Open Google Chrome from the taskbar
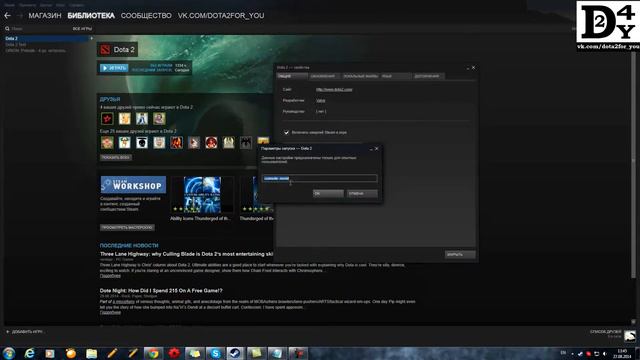 153,353
